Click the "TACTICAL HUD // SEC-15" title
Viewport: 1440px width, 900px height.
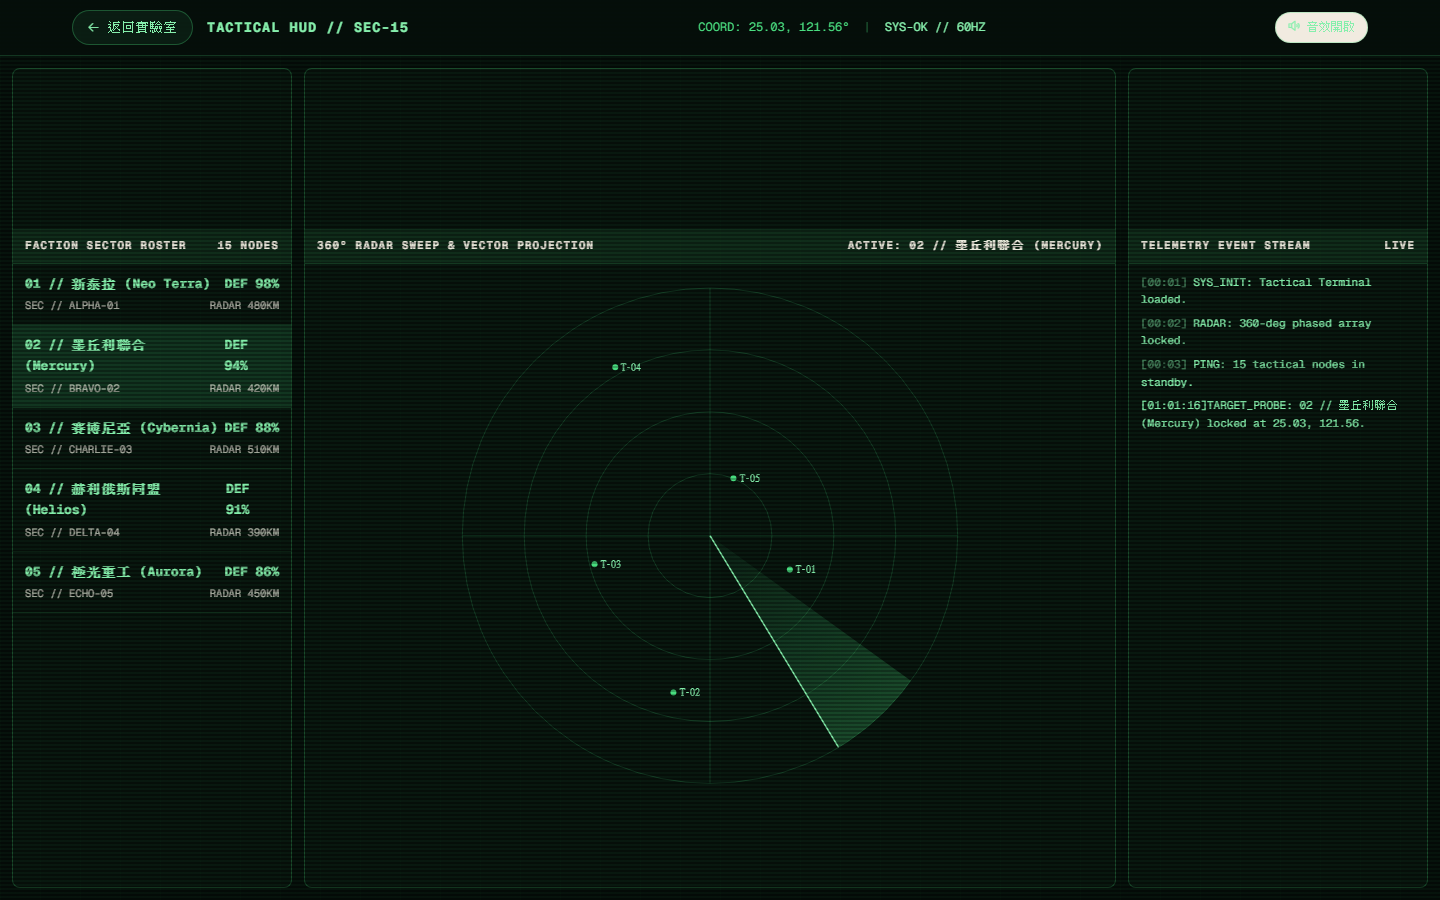[x=308, y=27]
